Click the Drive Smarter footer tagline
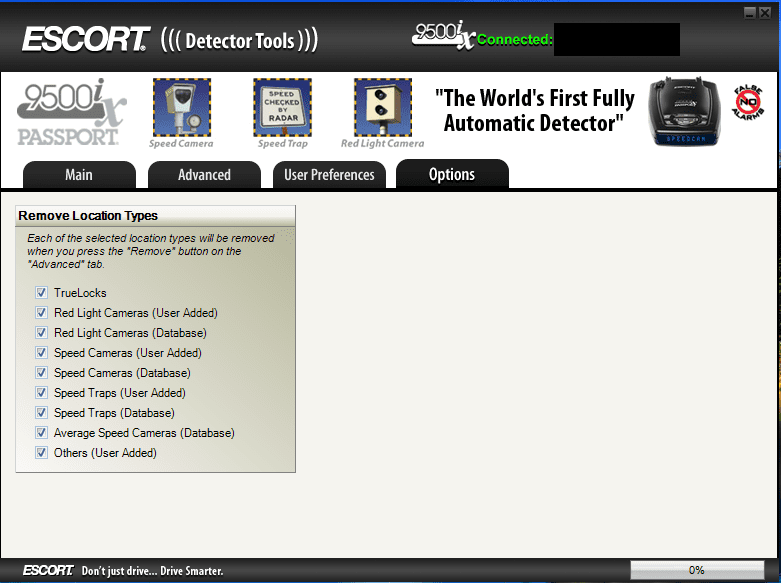This screenshot has height=583, width=781. [x=152, y=571]
